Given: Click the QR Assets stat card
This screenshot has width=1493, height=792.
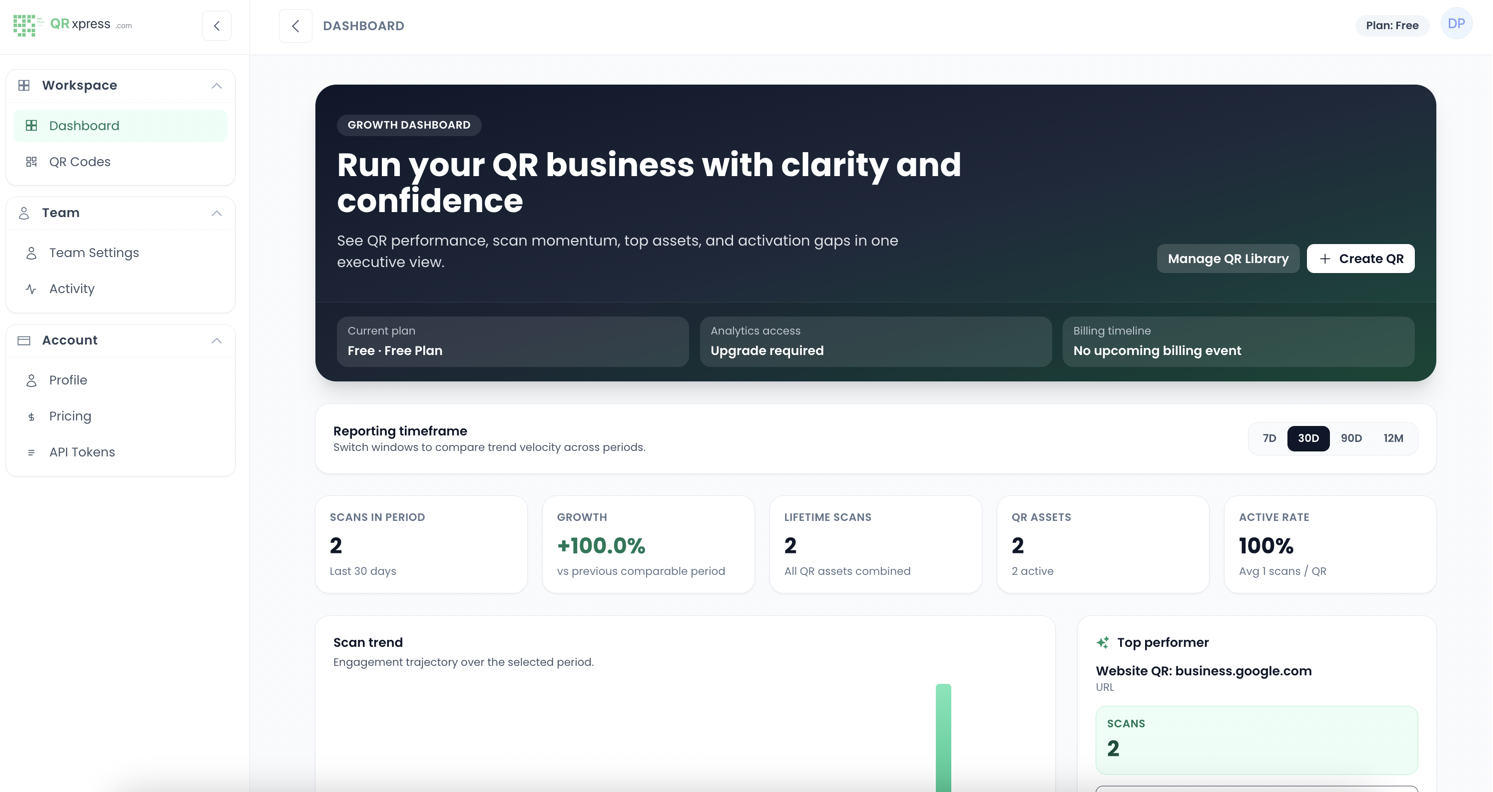Looking at the screenshot, I should click(x=1103, y=545).
